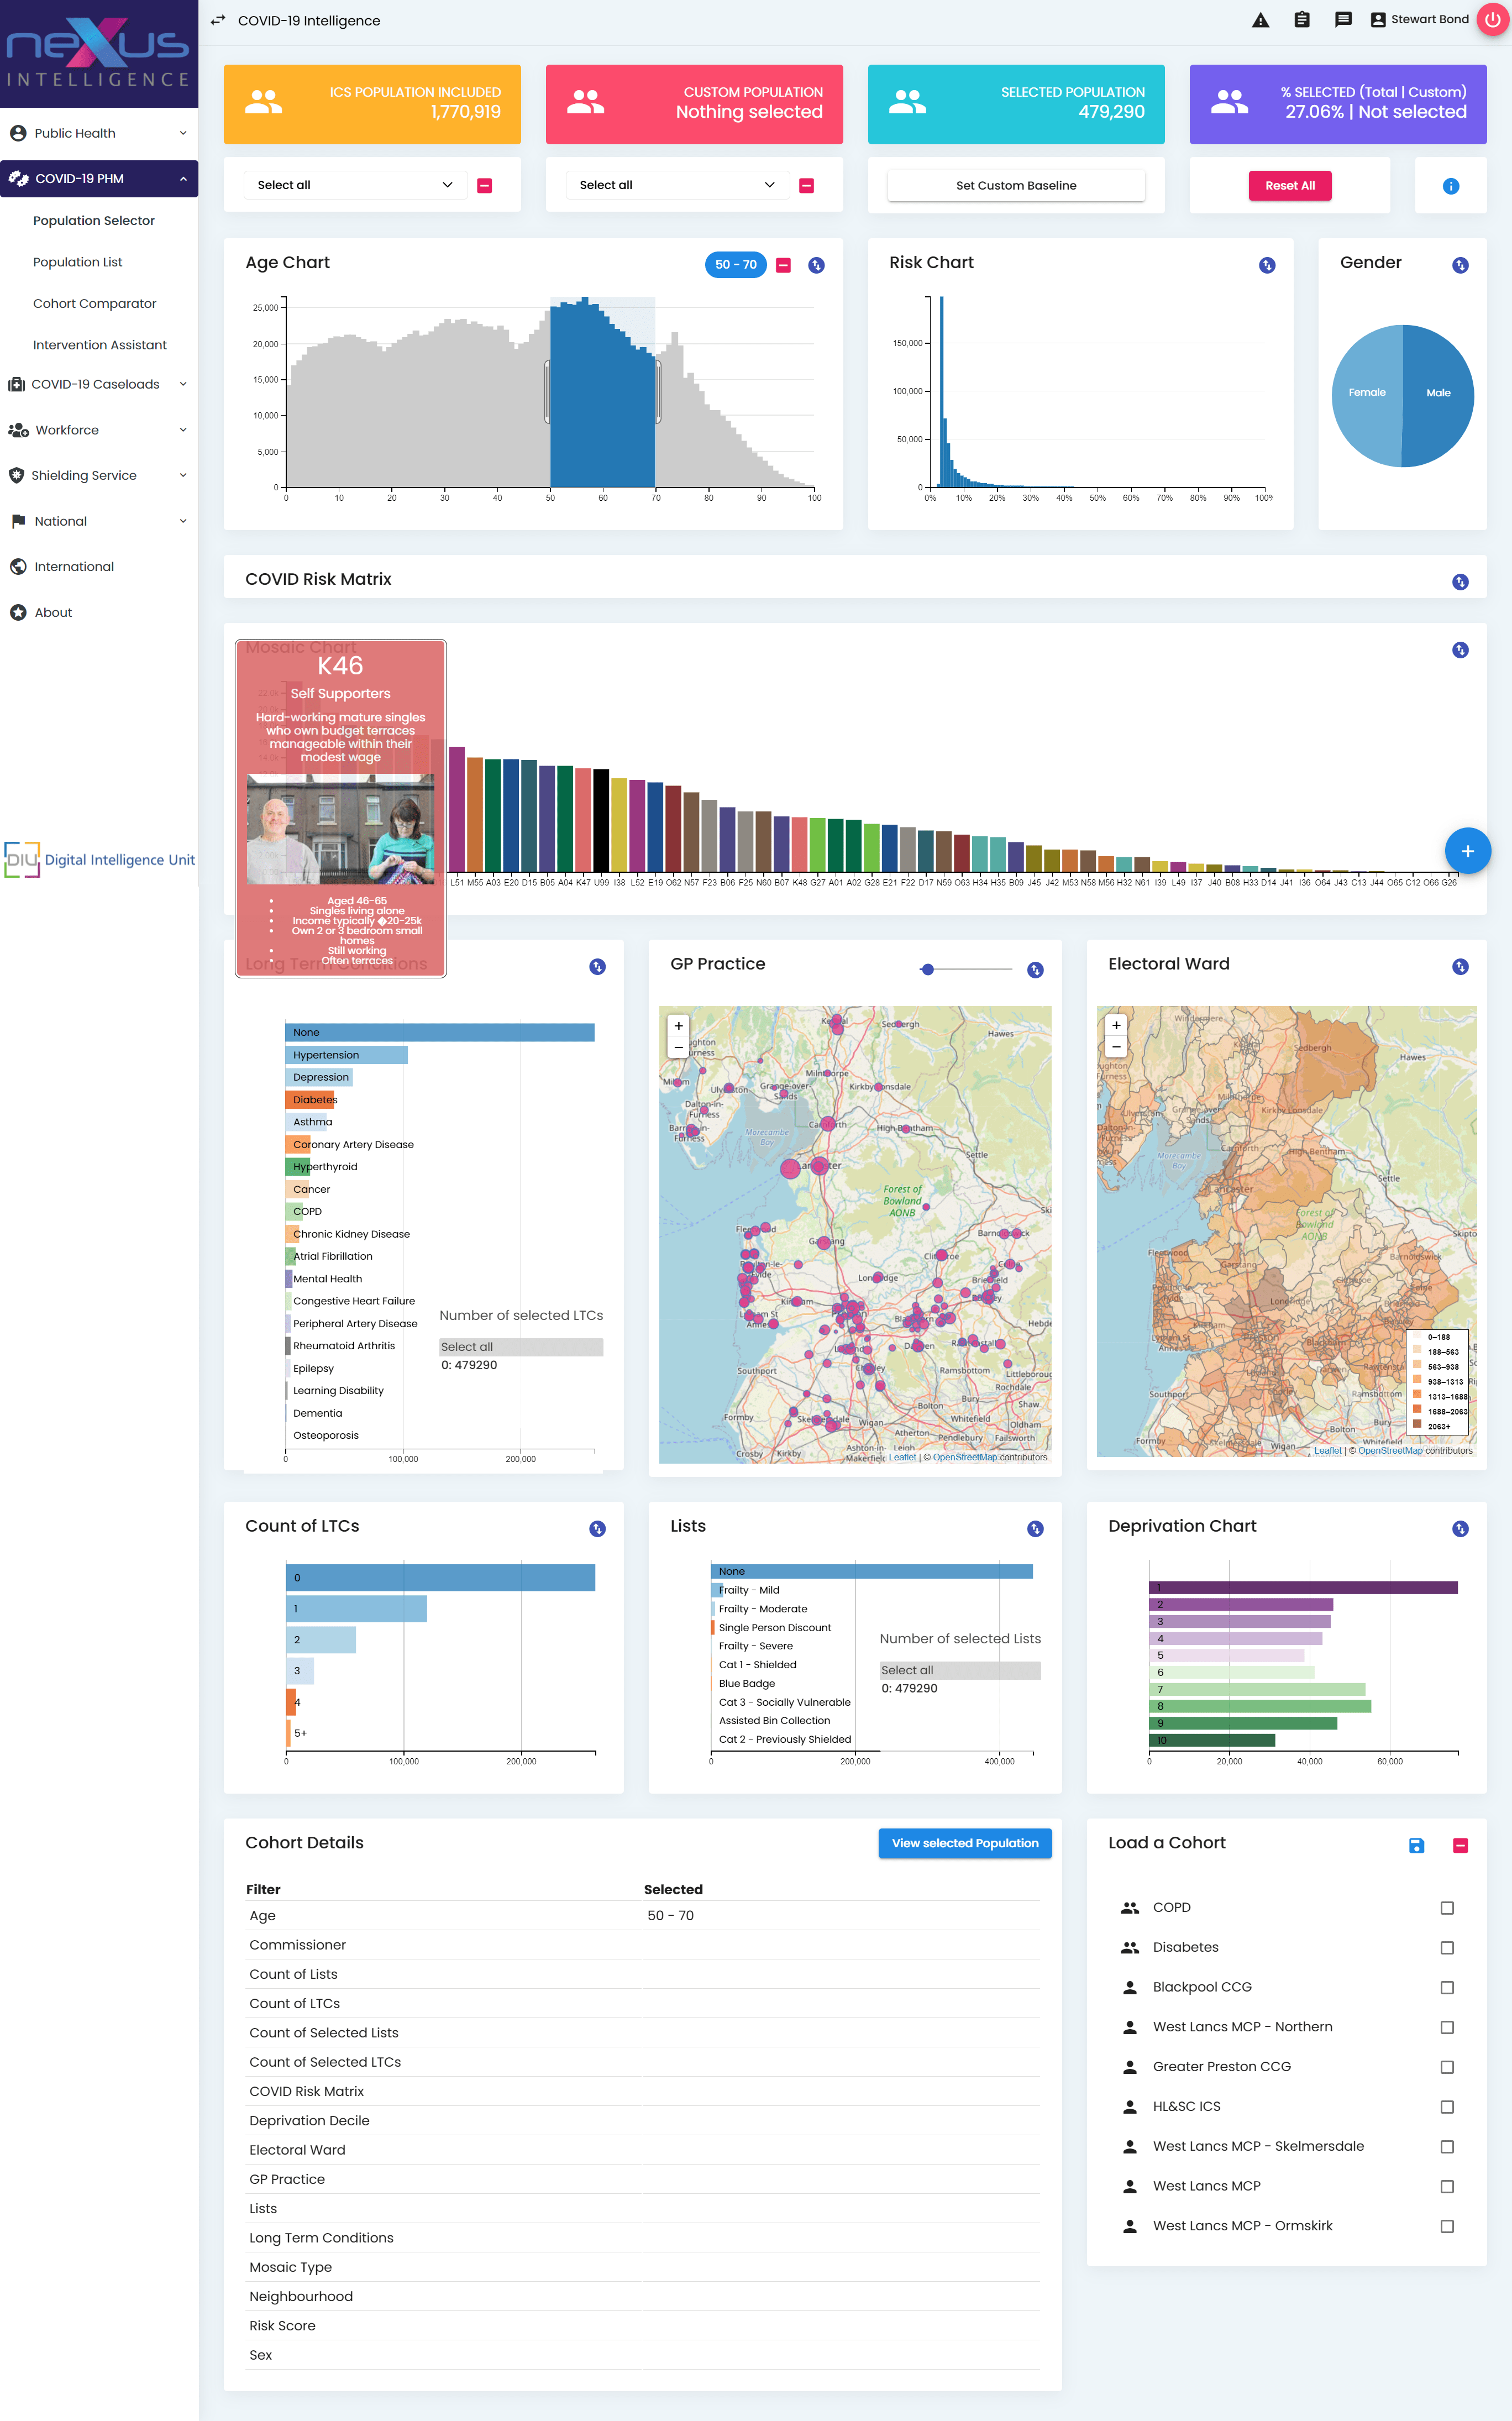Check the West Lancs MCP - Ormskirk box
1512x2421 pixels.
point(1446,2226)
